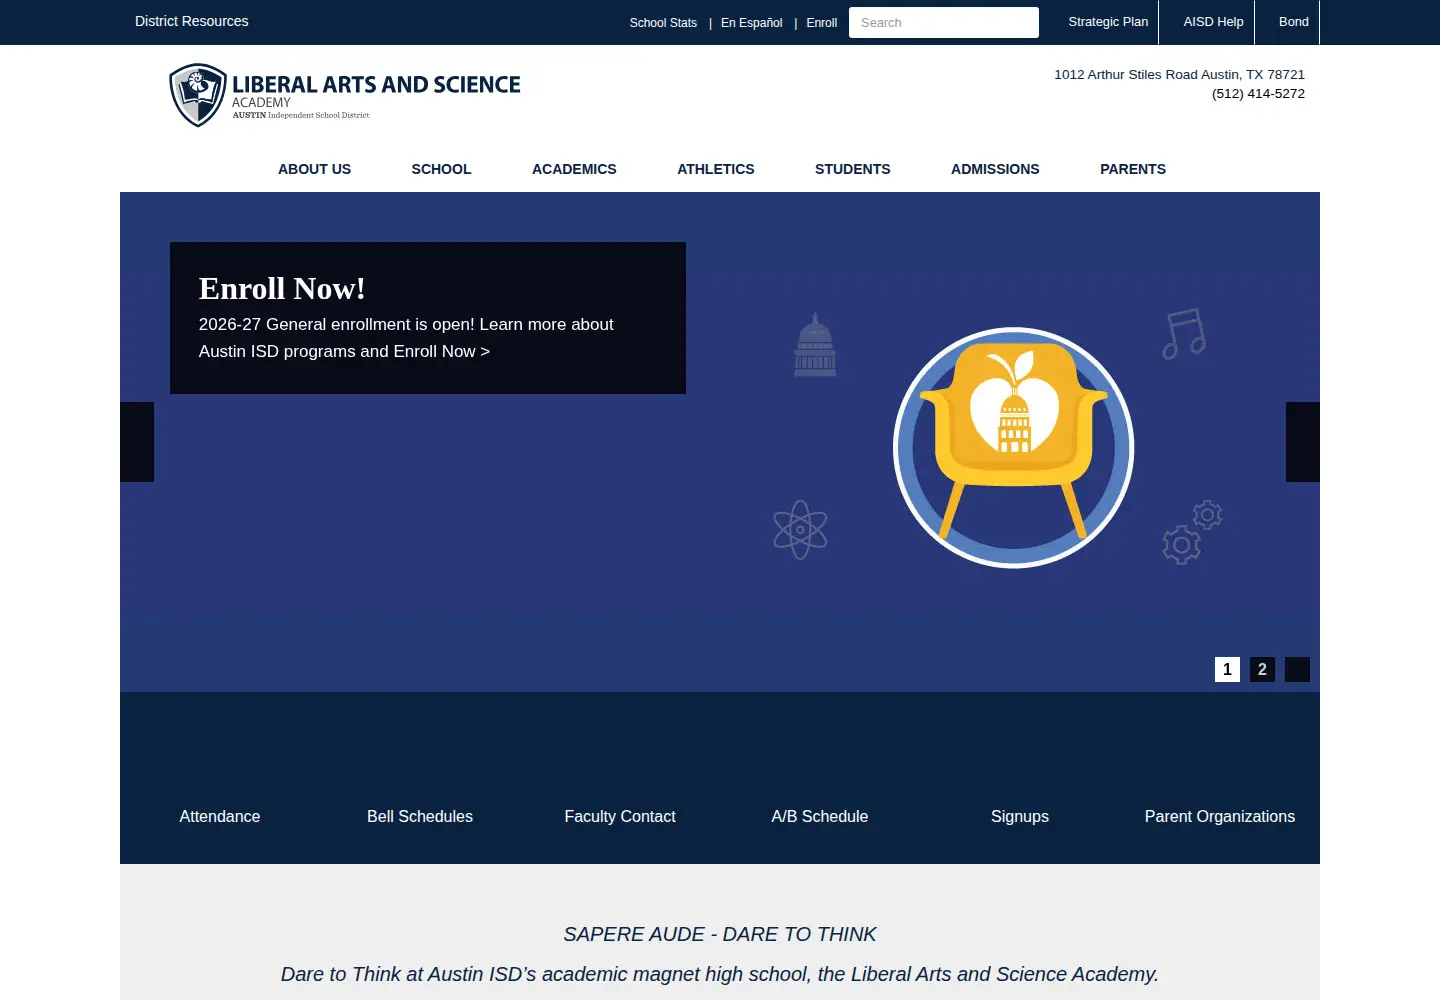This screenshot has height=1000, width=1440.
Task: Open the Students menu
Action: [x=853, y=169]
